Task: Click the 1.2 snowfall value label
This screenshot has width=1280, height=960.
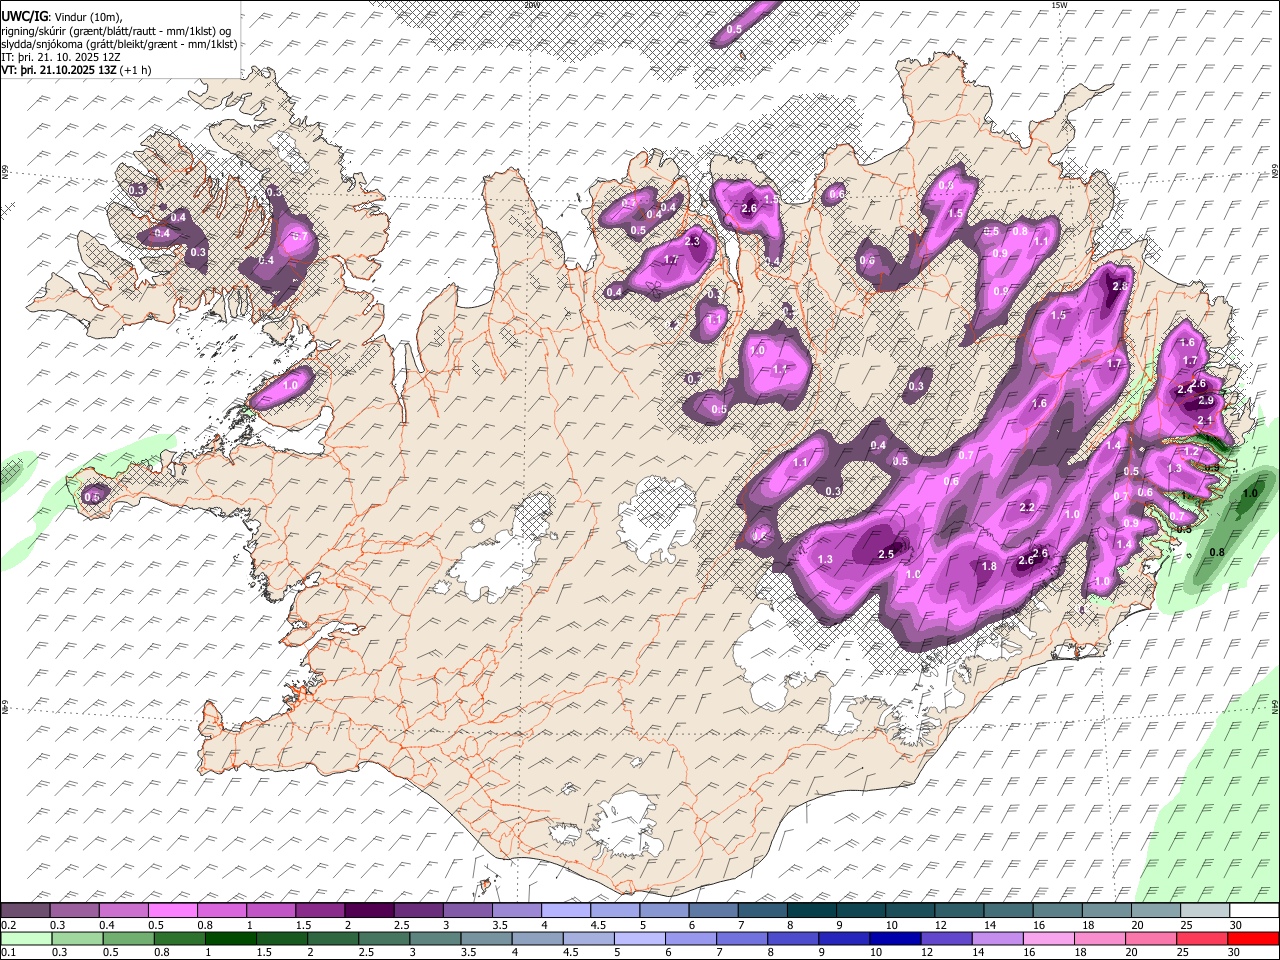Action: click(1191, 452)
